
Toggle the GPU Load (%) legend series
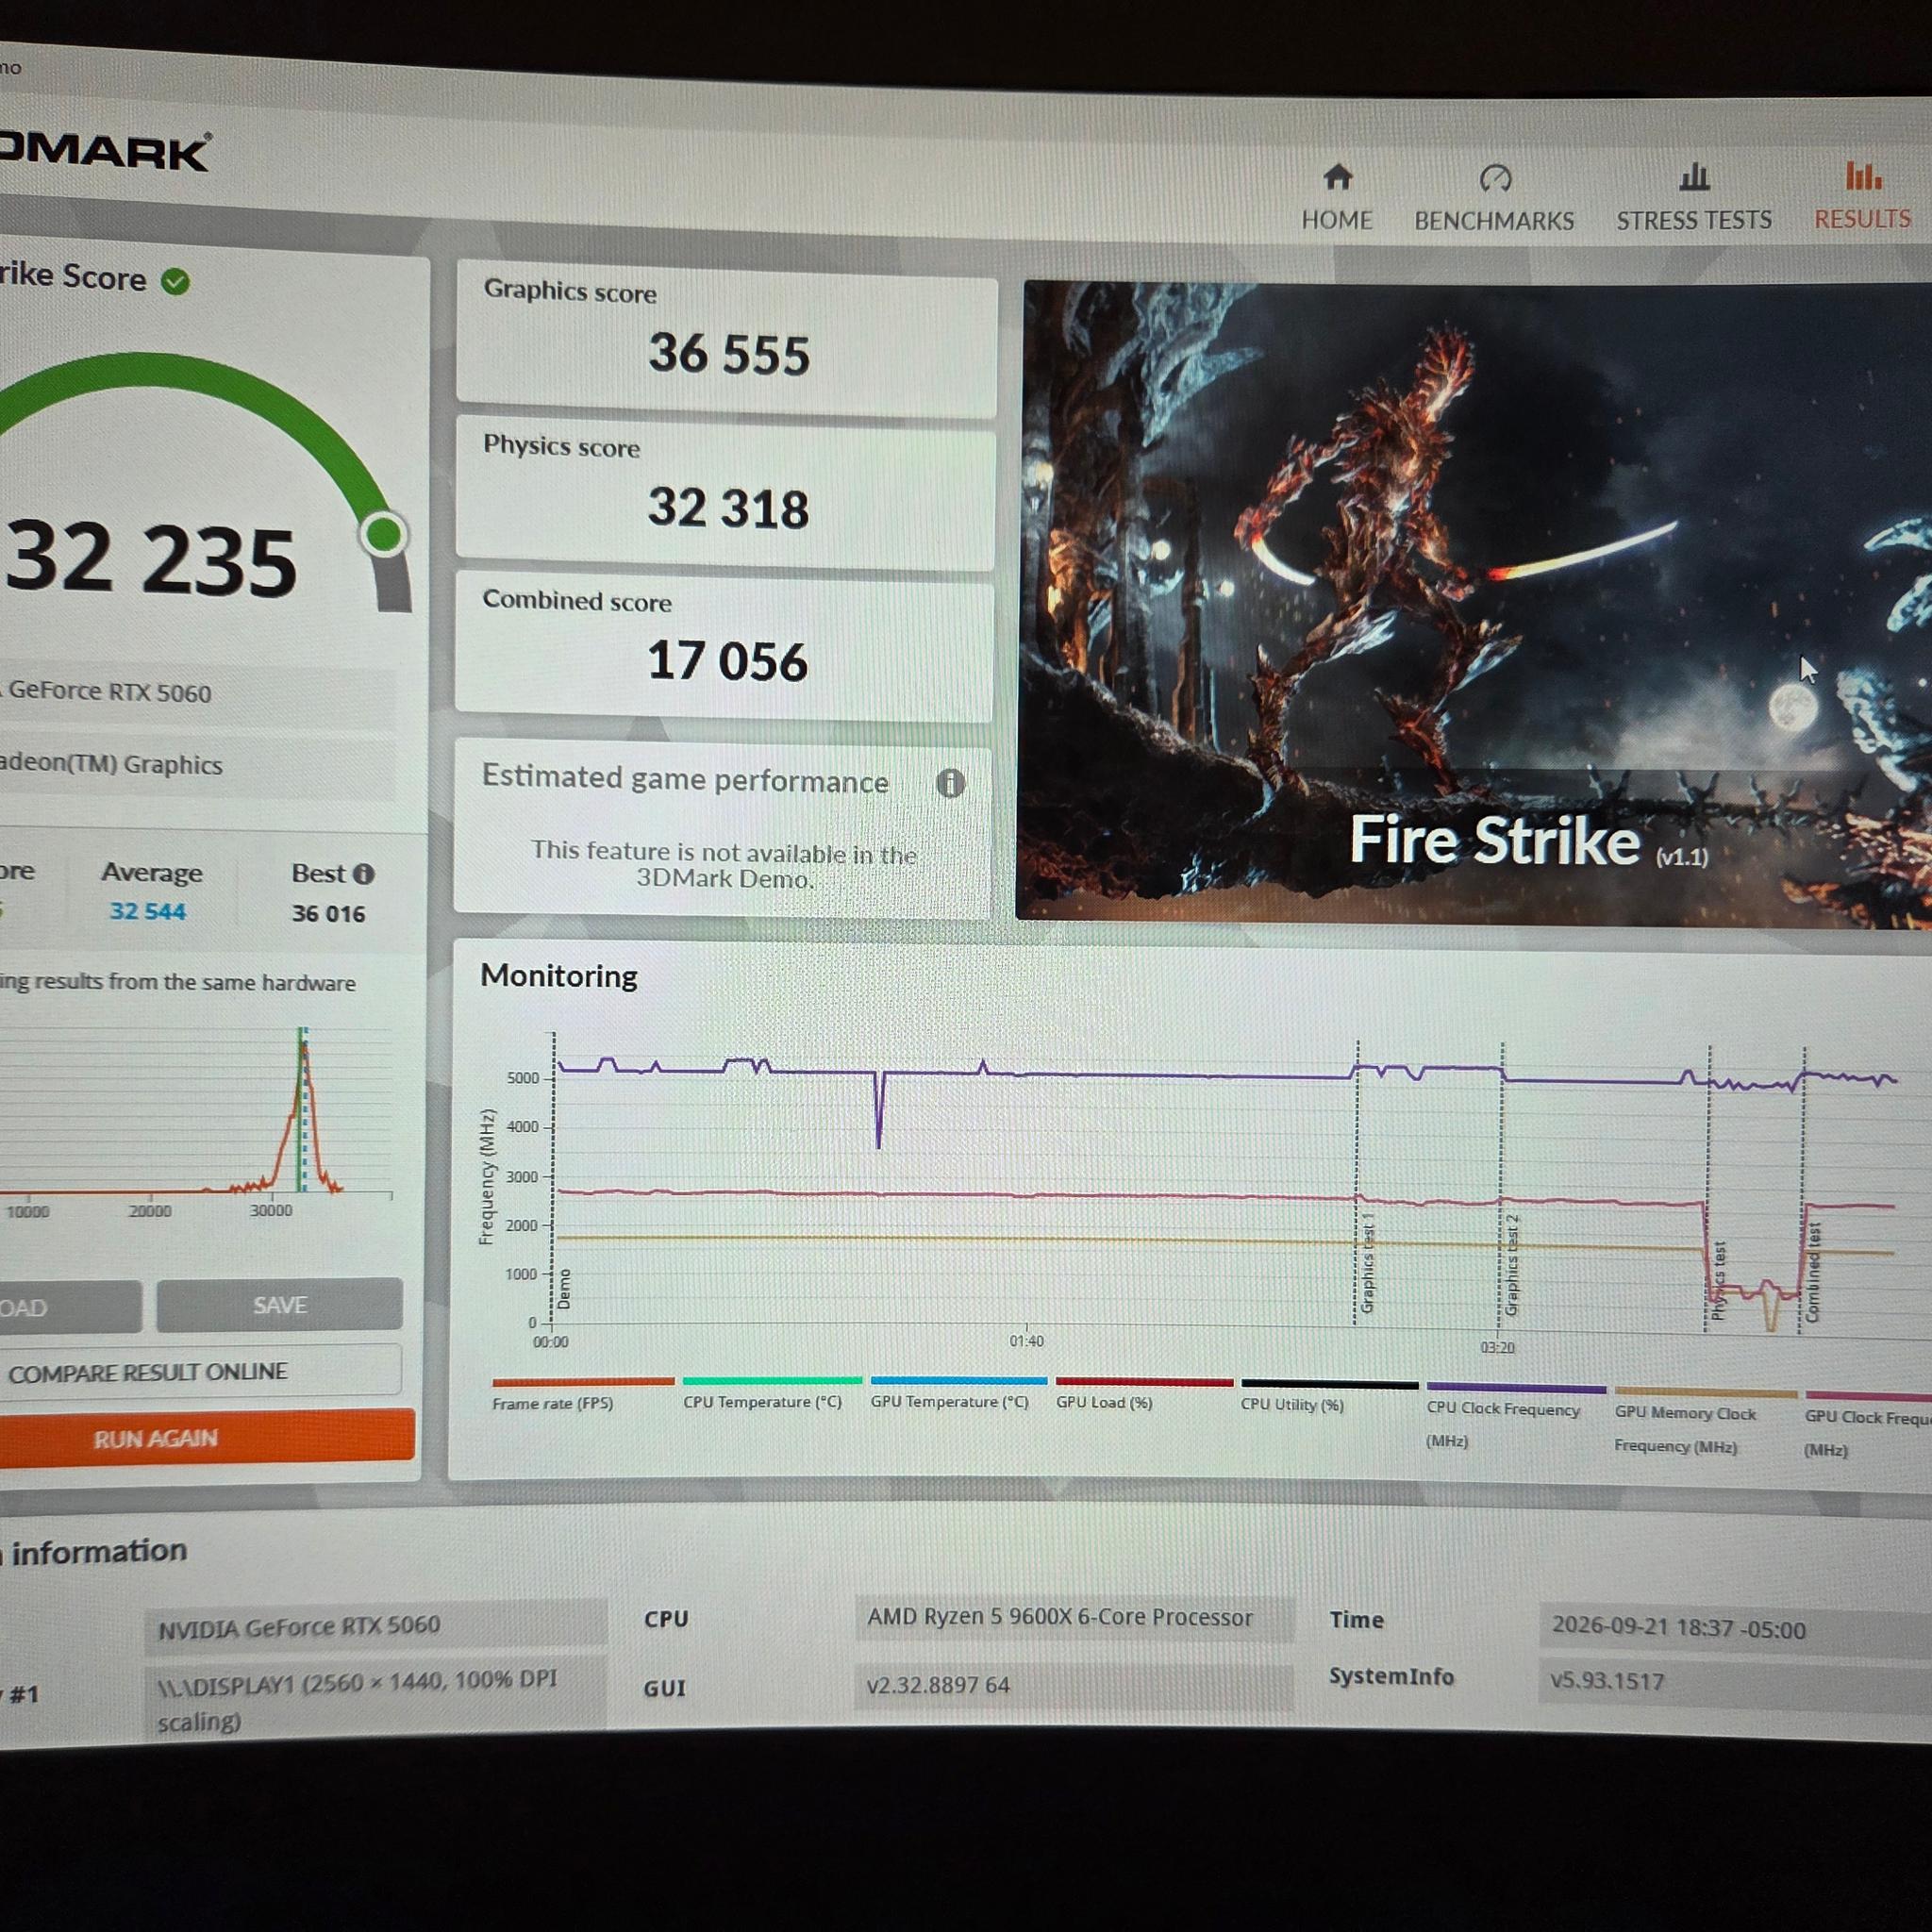pyautogui.click(x=1144, y=1394)
